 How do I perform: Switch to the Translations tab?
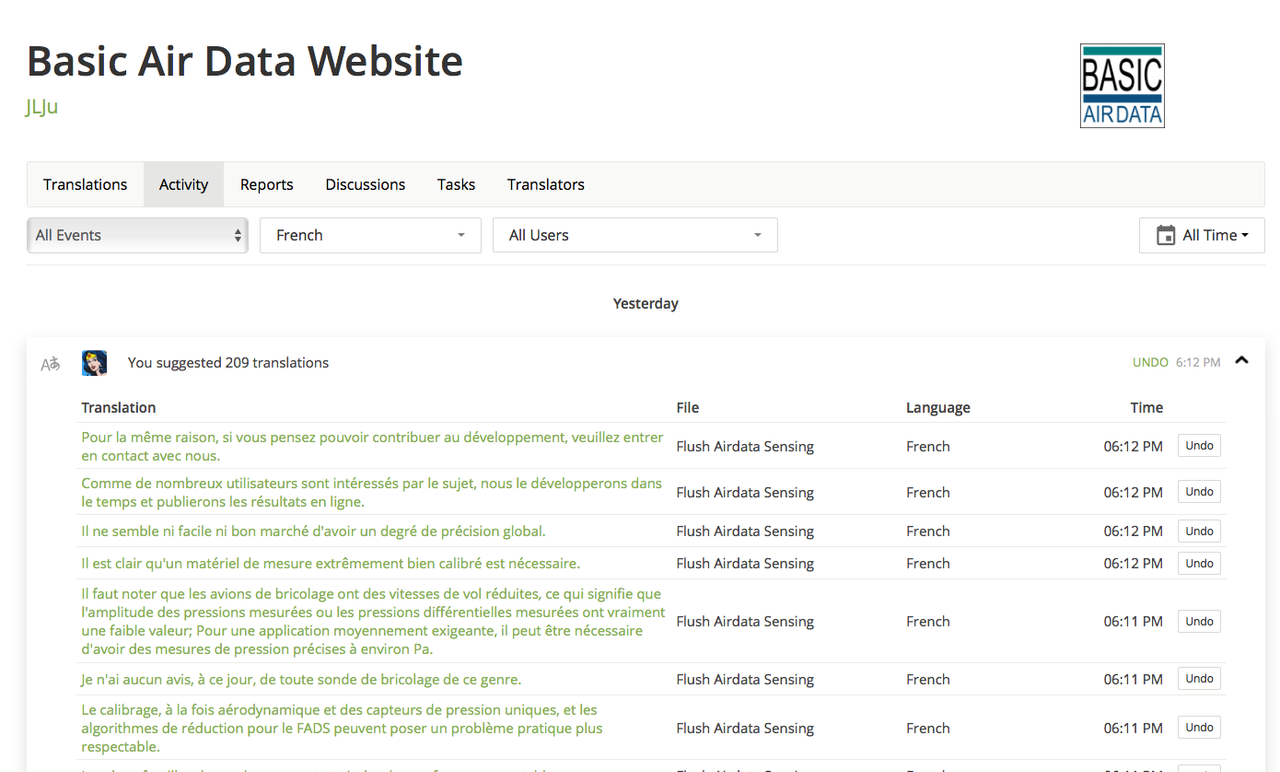coord(85,184)
